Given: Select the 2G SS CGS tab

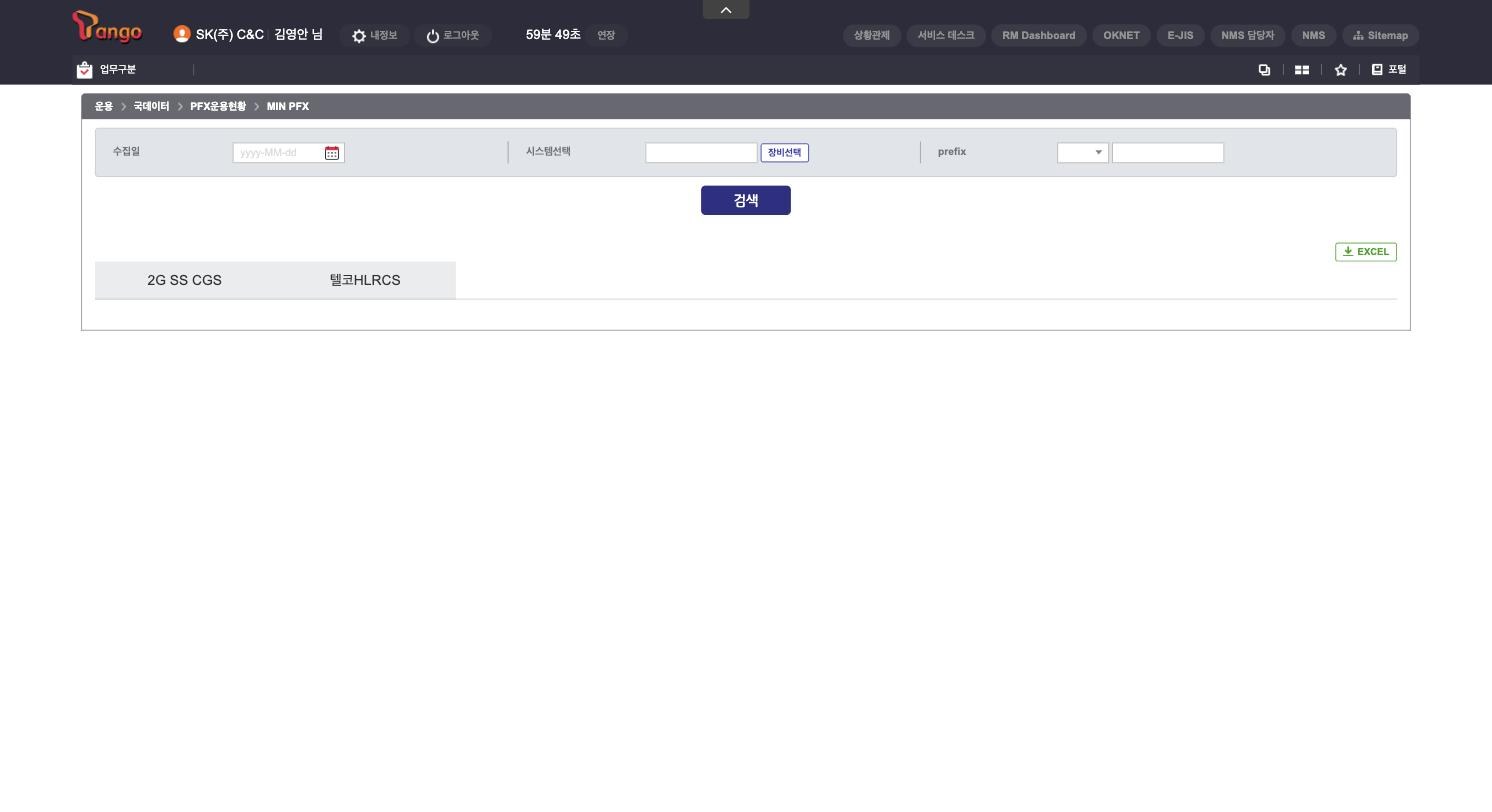Looking at the screenshot, I should [x=185, y=280].
